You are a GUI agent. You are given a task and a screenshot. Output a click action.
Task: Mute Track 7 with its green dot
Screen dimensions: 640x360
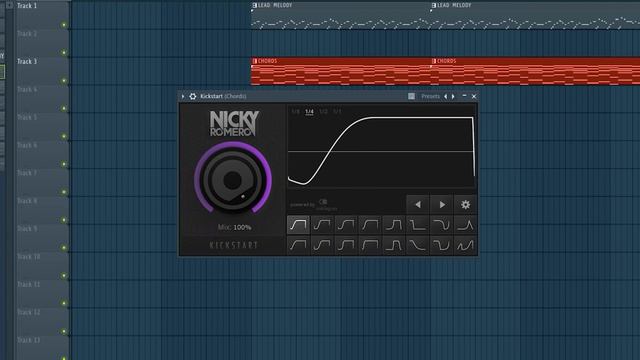64,192
